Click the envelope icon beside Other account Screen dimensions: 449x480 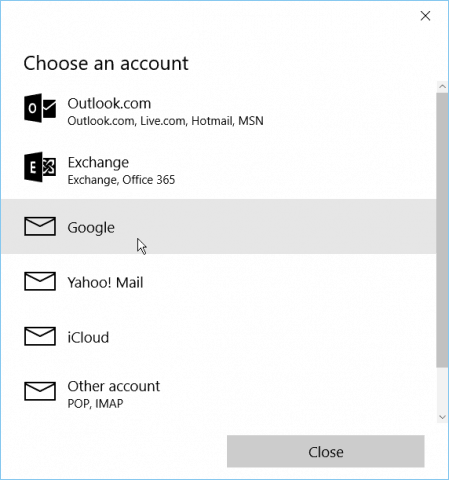pyautogui.click(x=40, y=391)
